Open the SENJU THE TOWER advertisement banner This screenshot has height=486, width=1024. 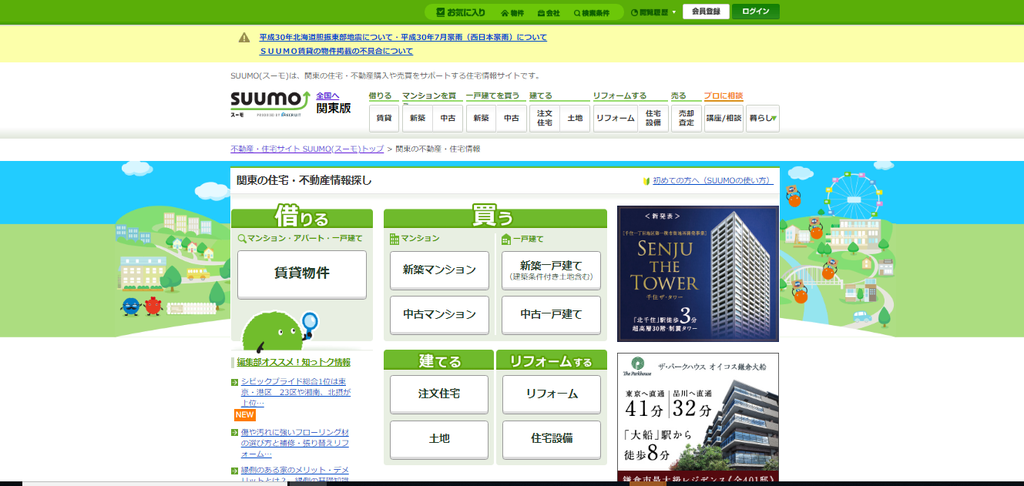pos(698,274)
